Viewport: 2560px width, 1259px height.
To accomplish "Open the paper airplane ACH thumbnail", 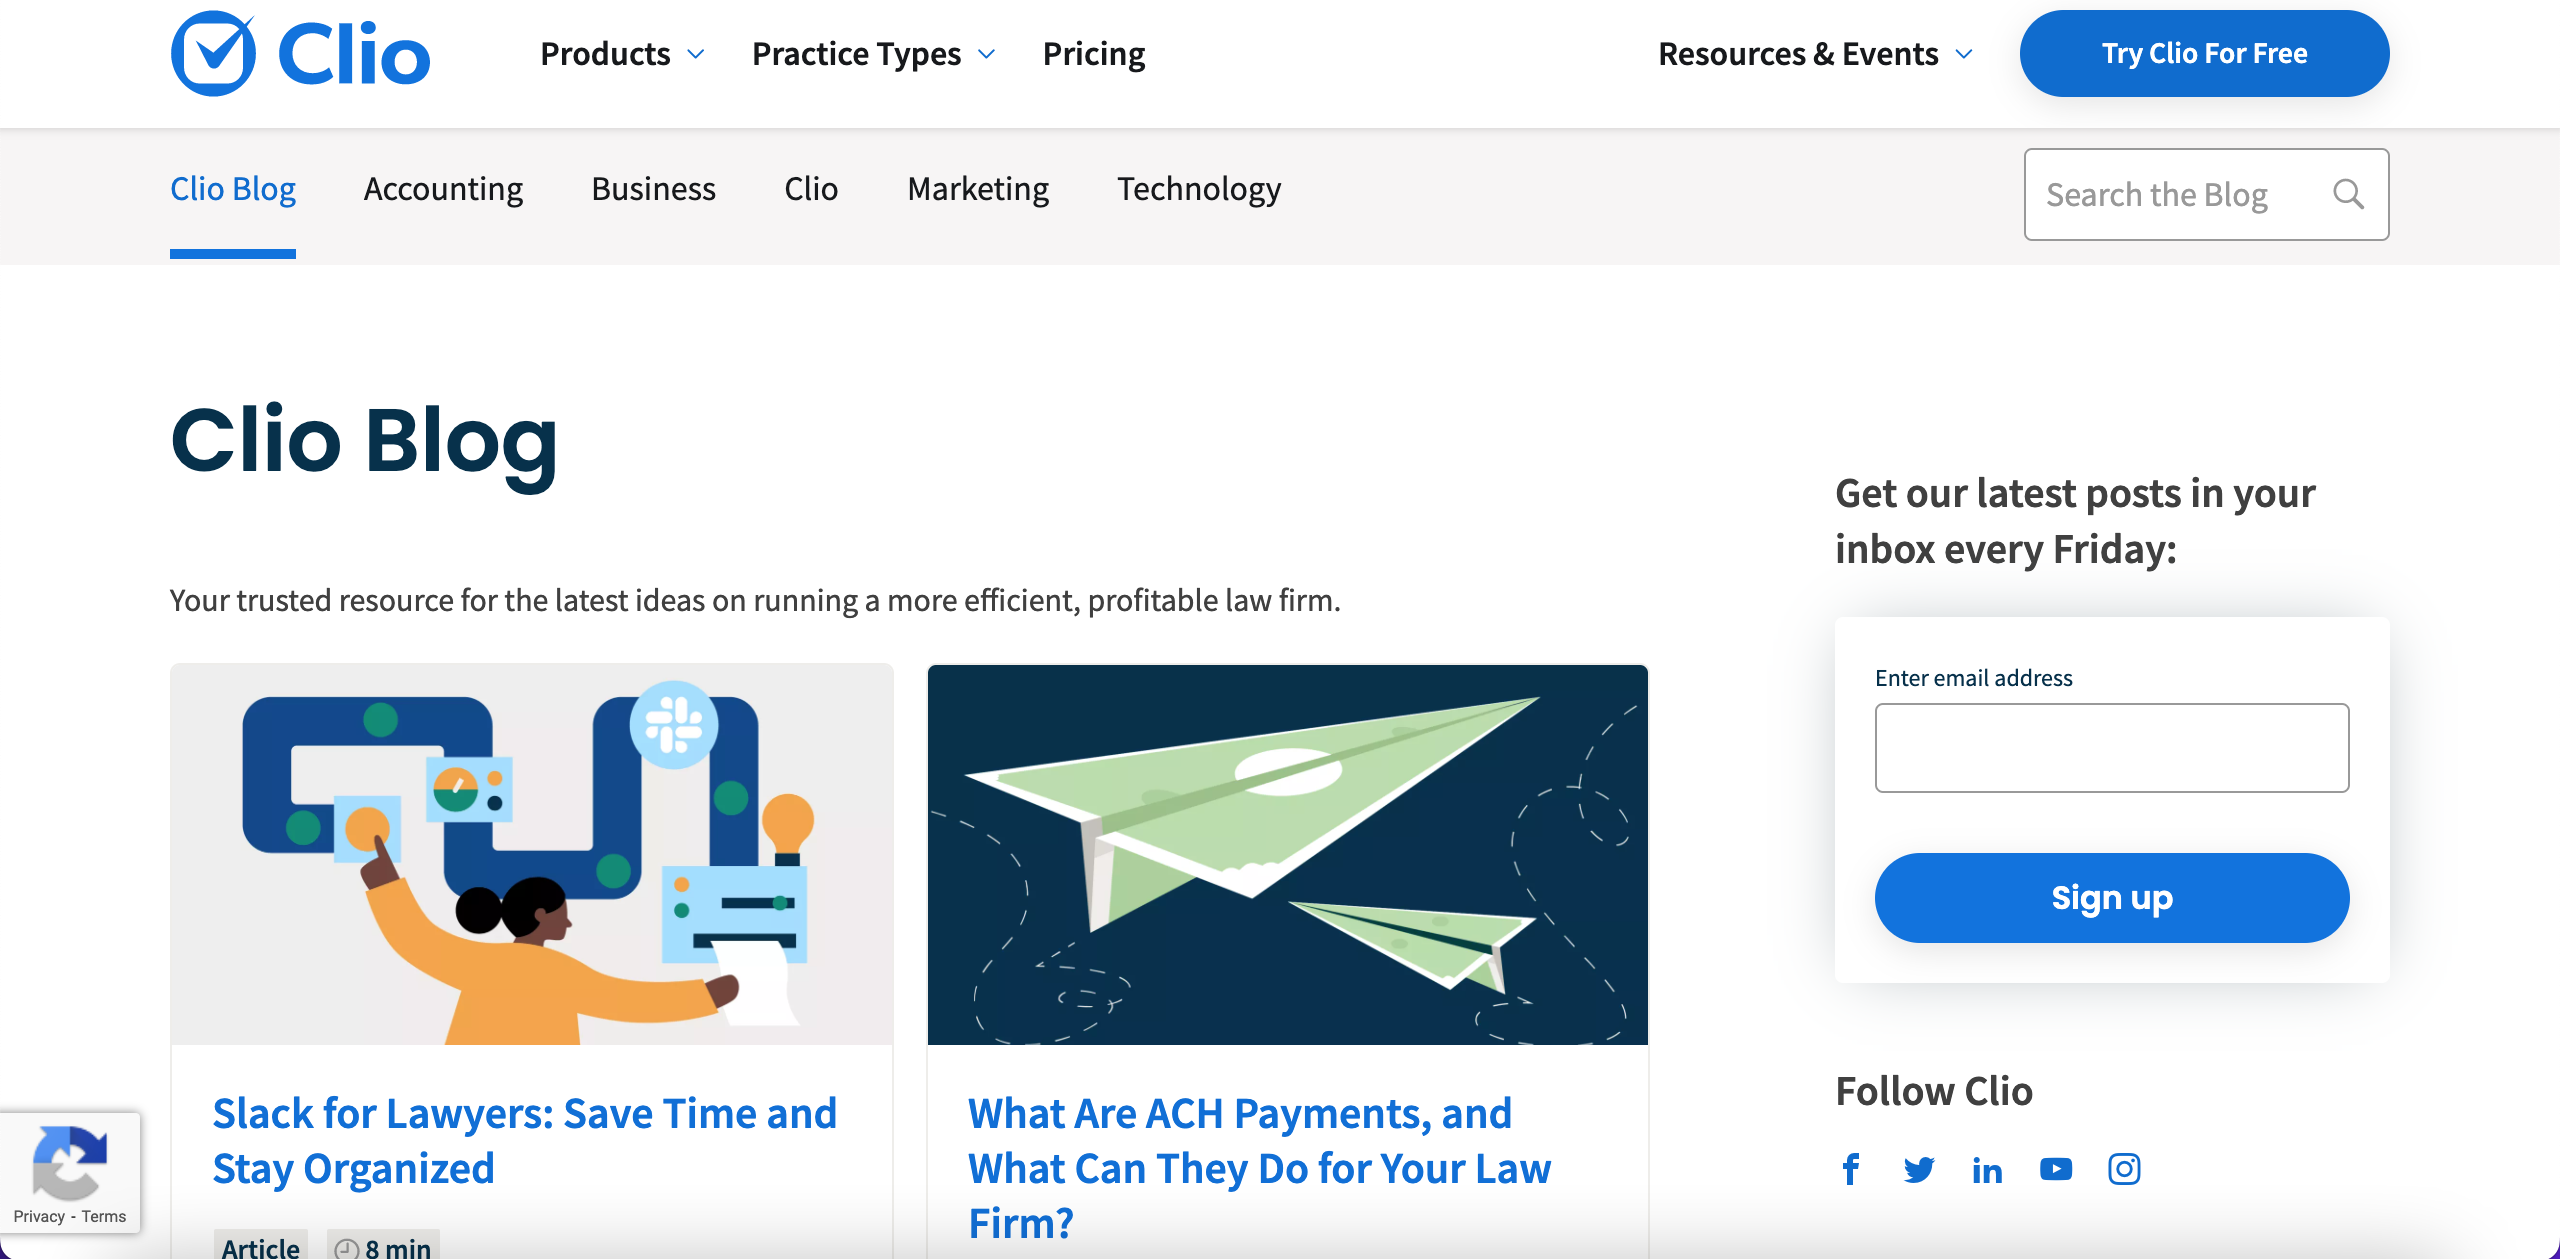I will [1288, 855].
